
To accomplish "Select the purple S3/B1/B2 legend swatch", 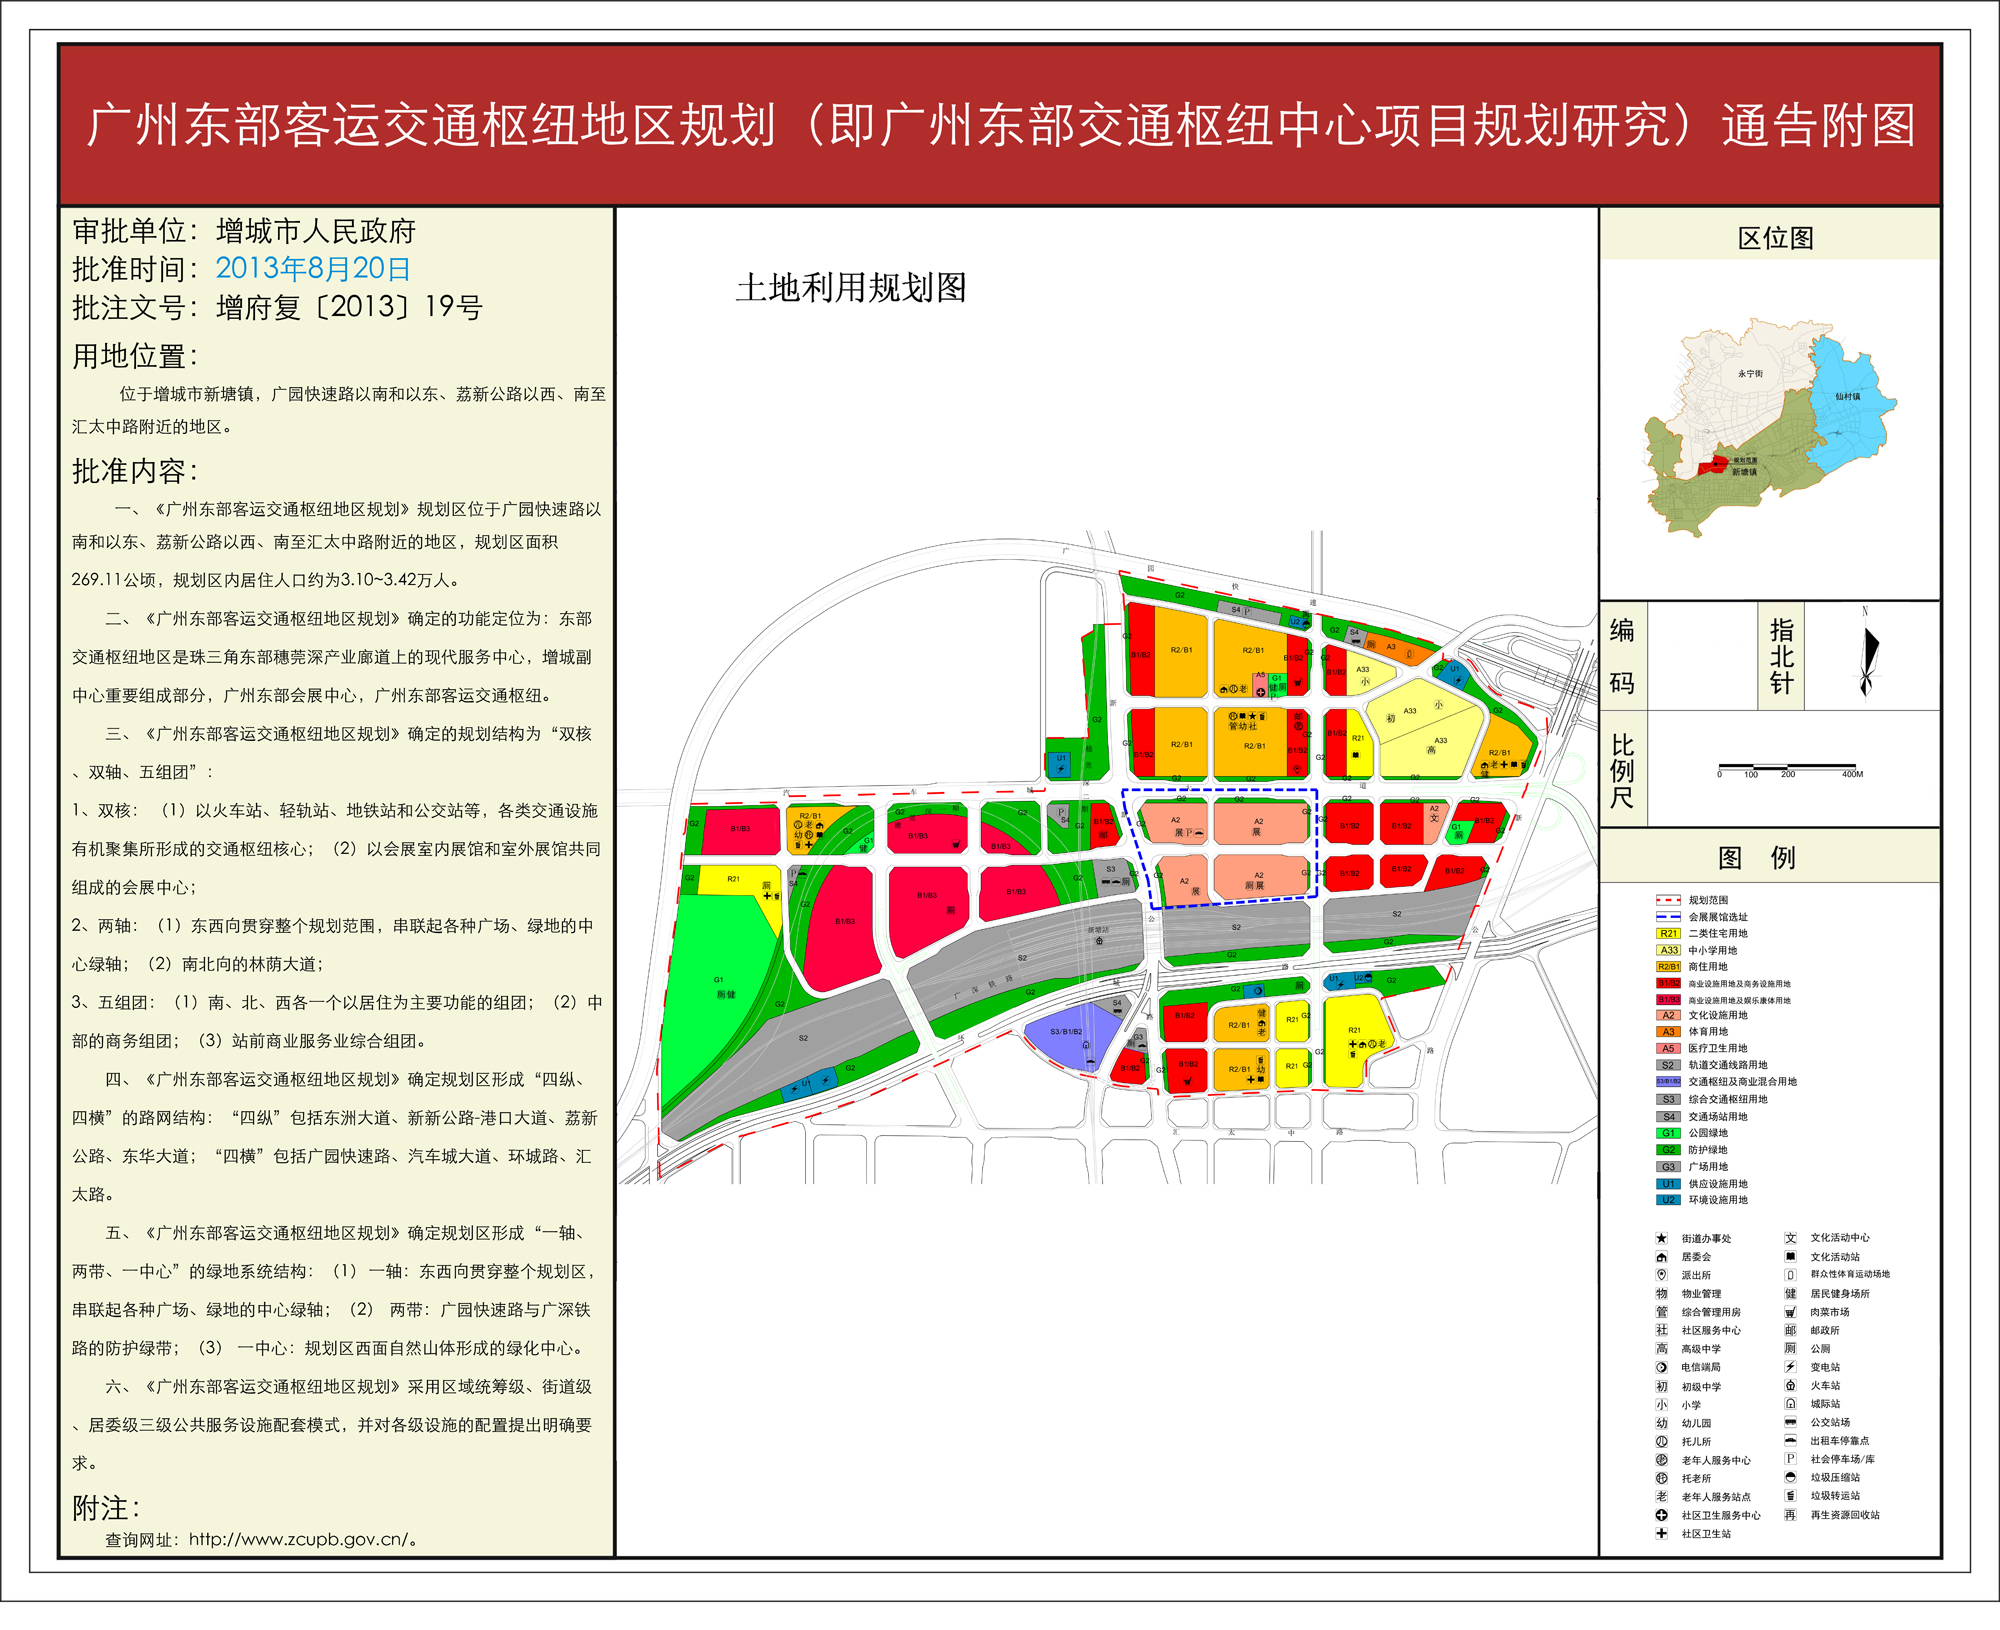I will 1668,1082.
